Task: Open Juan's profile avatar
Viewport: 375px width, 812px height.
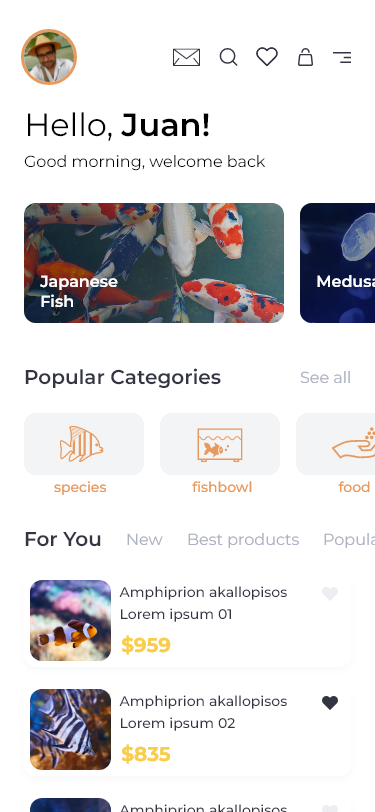Action: click(x=49, y=57)
